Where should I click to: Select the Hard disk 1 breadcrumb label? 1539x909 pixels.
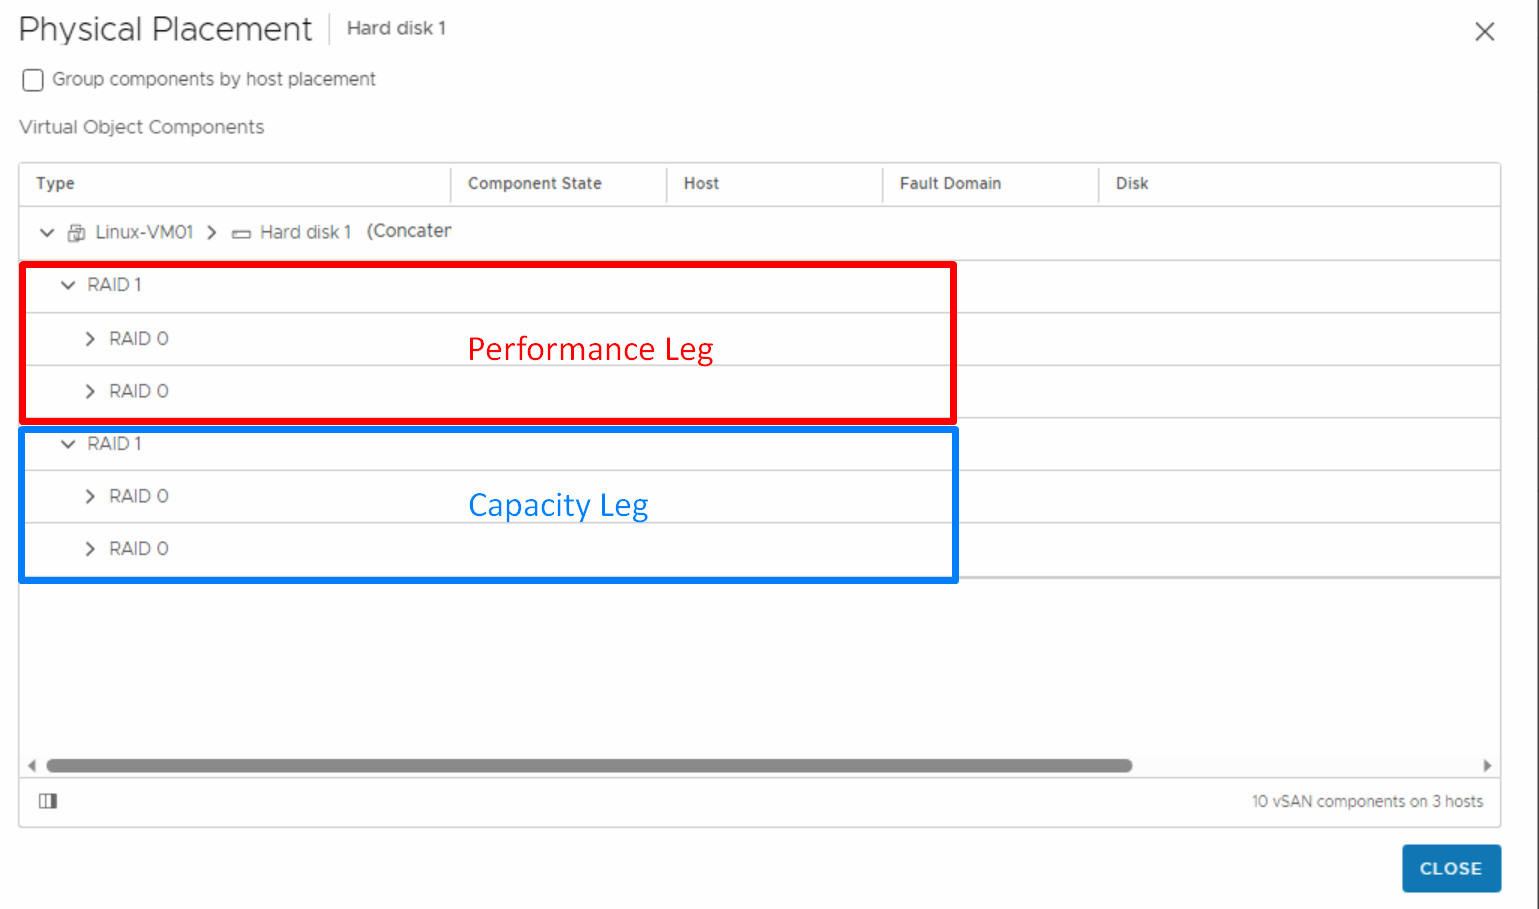396,28
